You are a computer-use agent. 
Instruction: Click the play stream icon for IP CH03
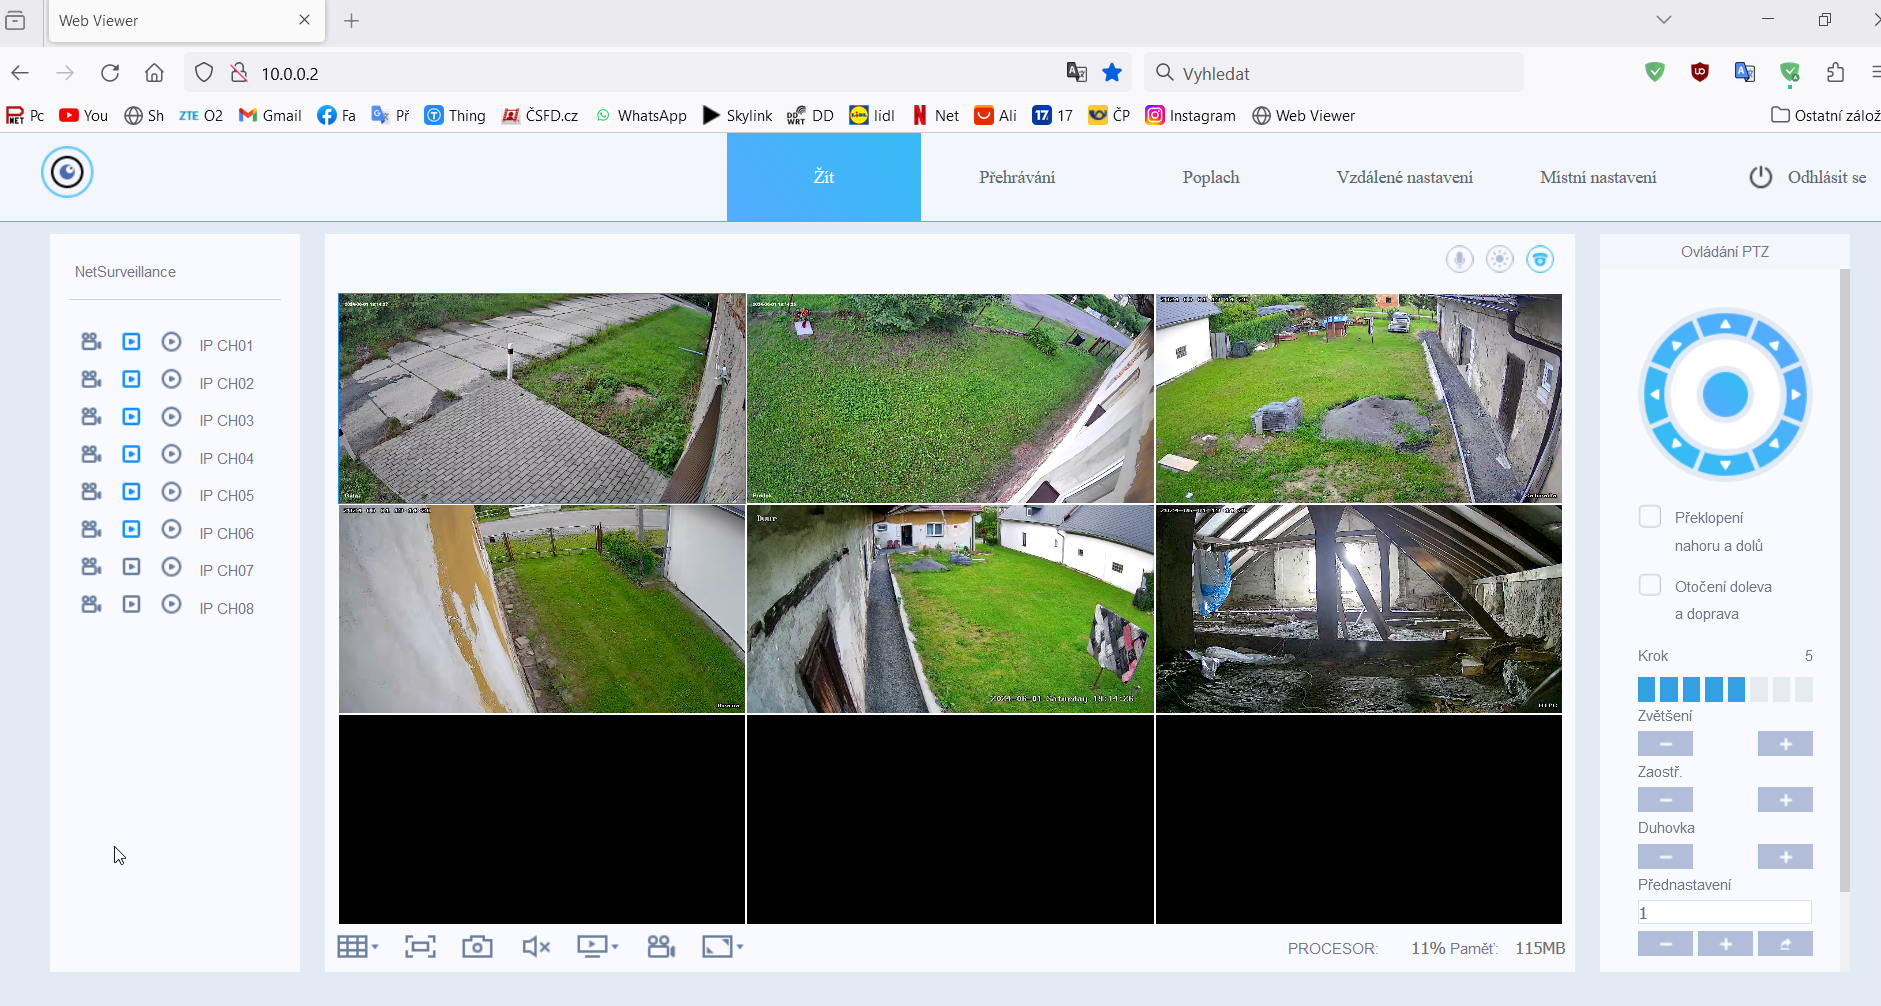click(131, 417)
